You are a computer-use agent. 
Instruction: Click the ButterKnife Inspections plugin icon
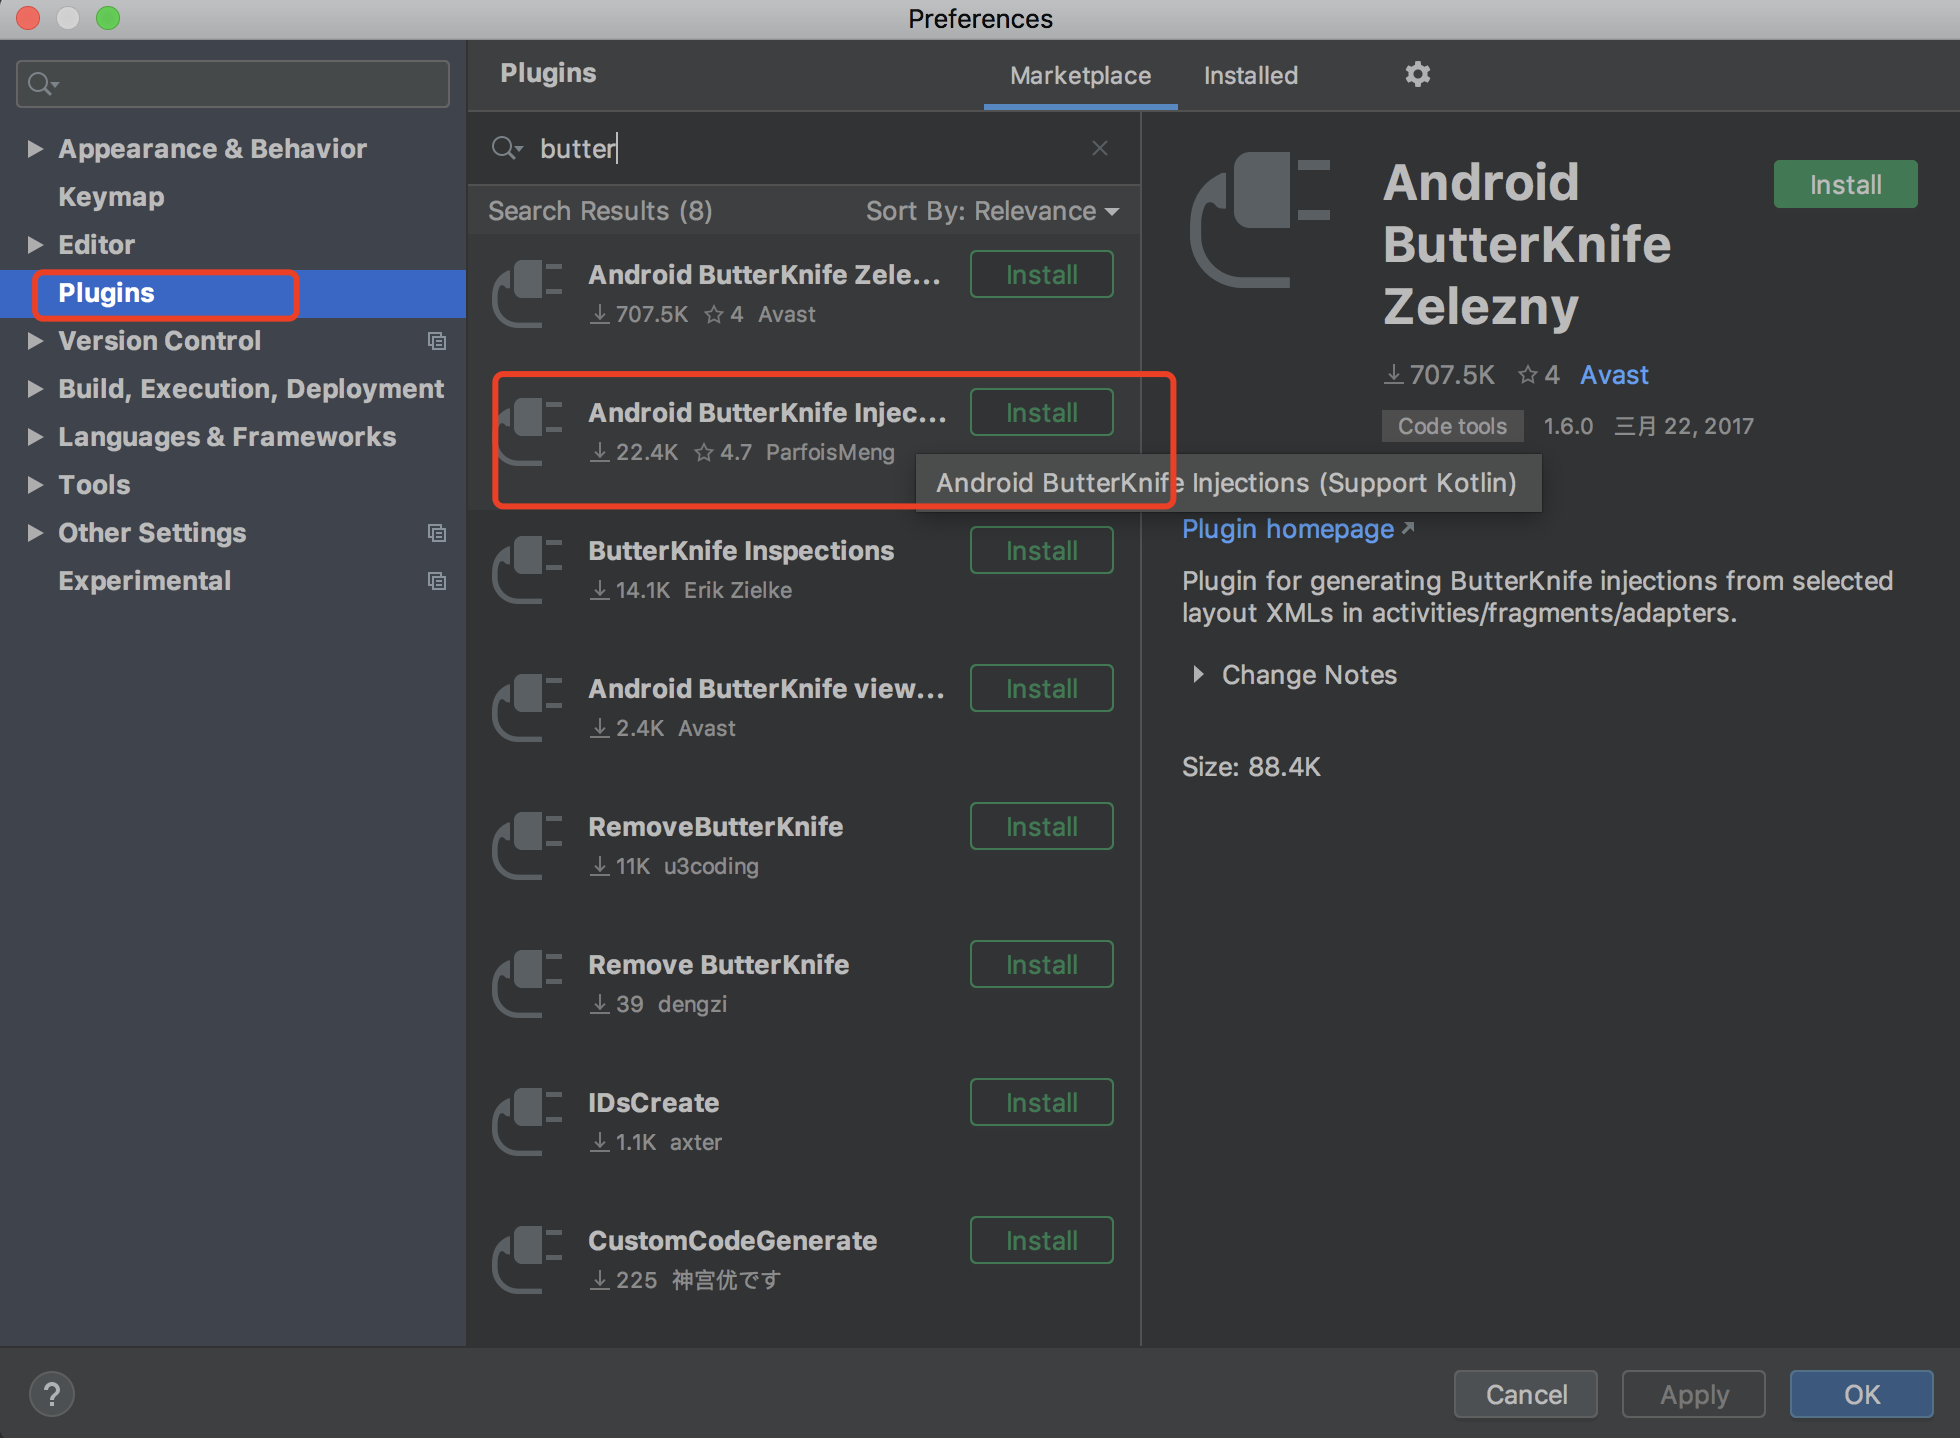tap(528, 568)
